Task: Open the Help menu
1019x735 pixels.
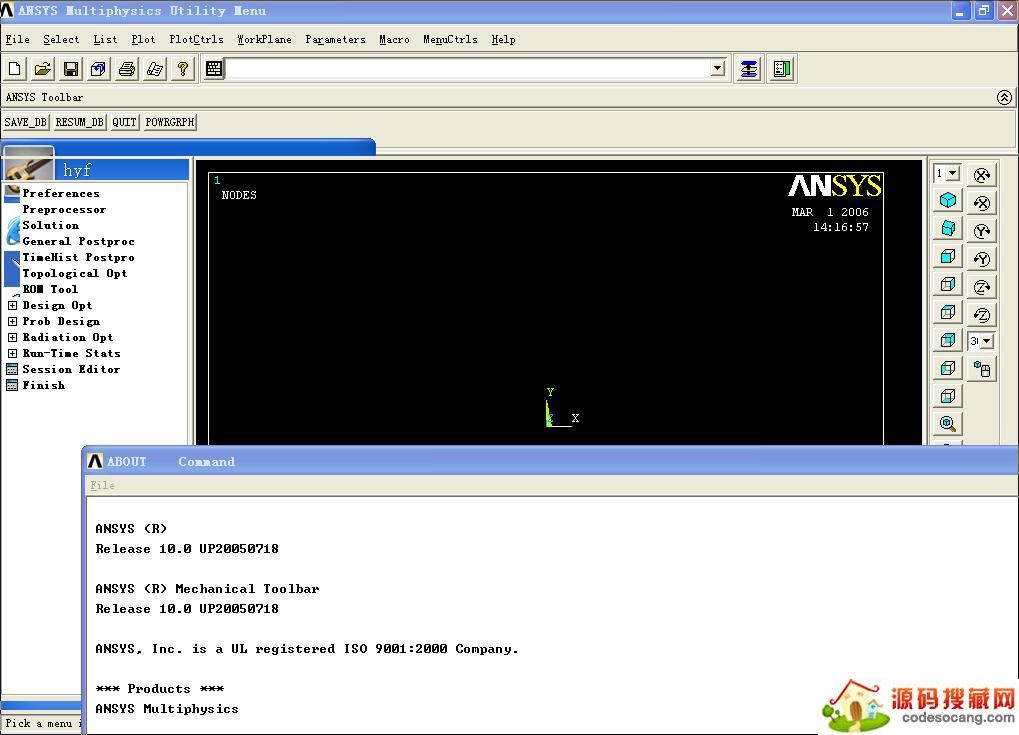Action: 504,40
